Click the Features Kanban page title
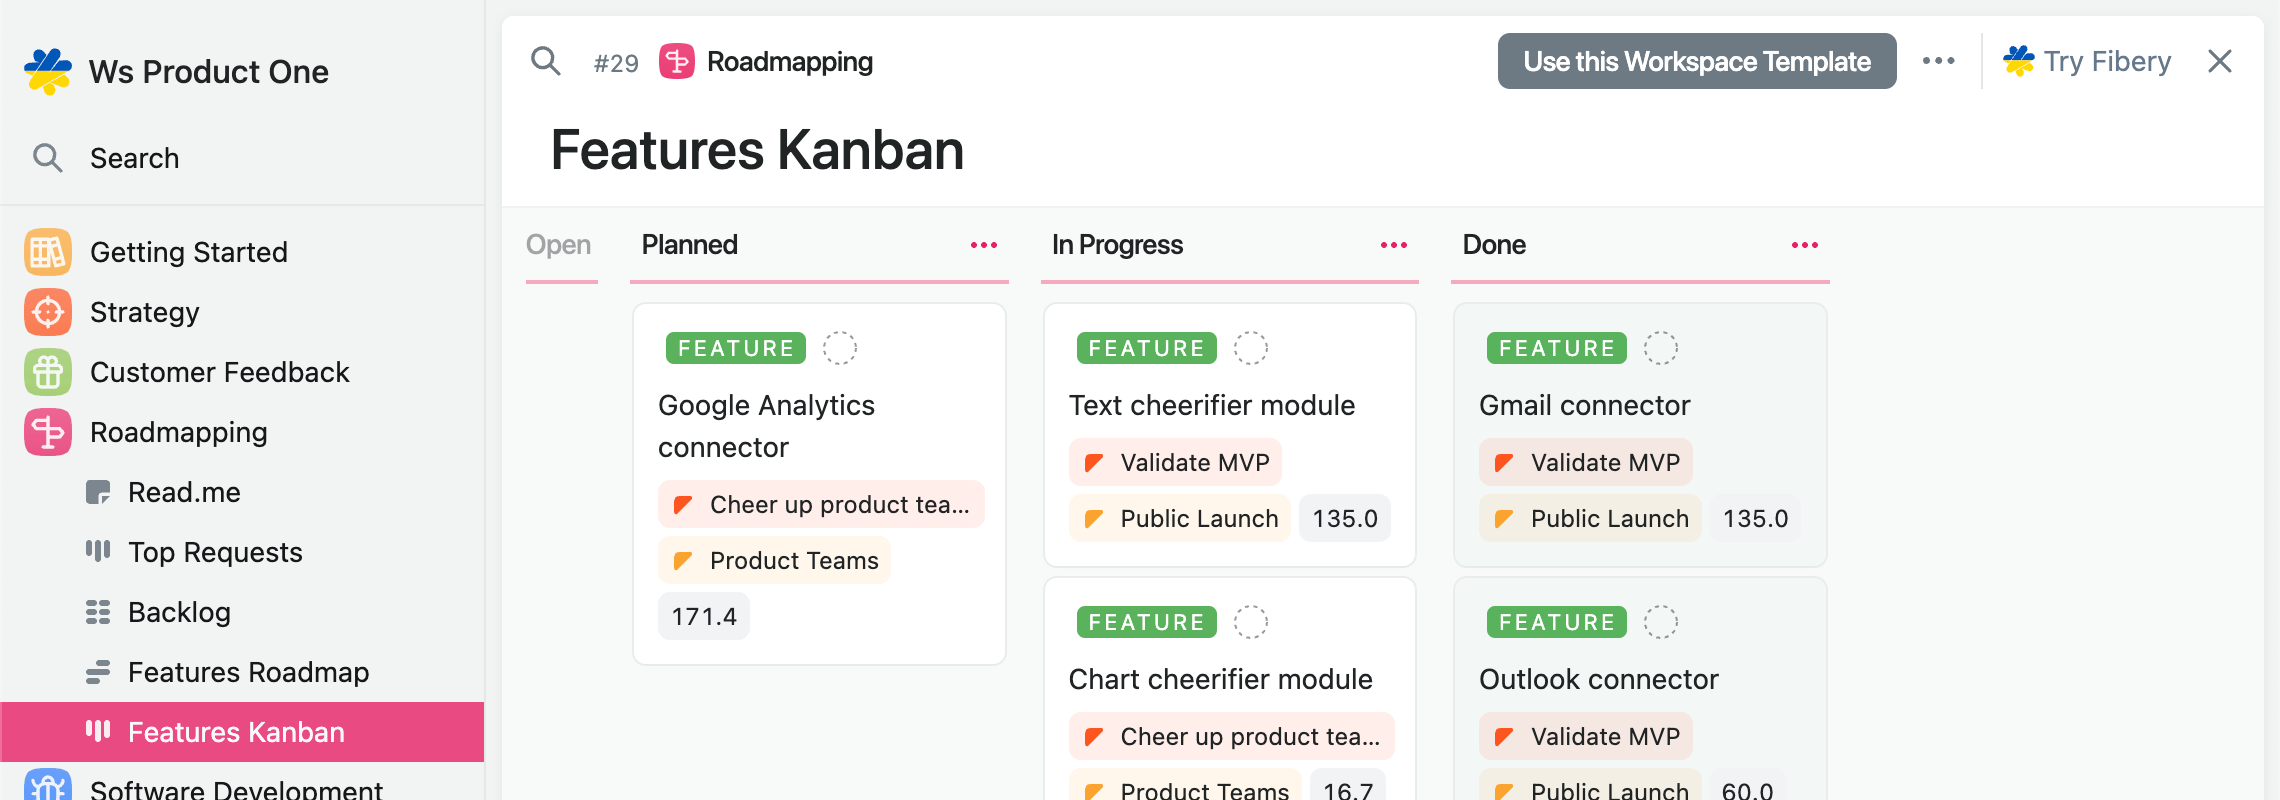This screenshot has height=800, width=2280. (757, 150)
